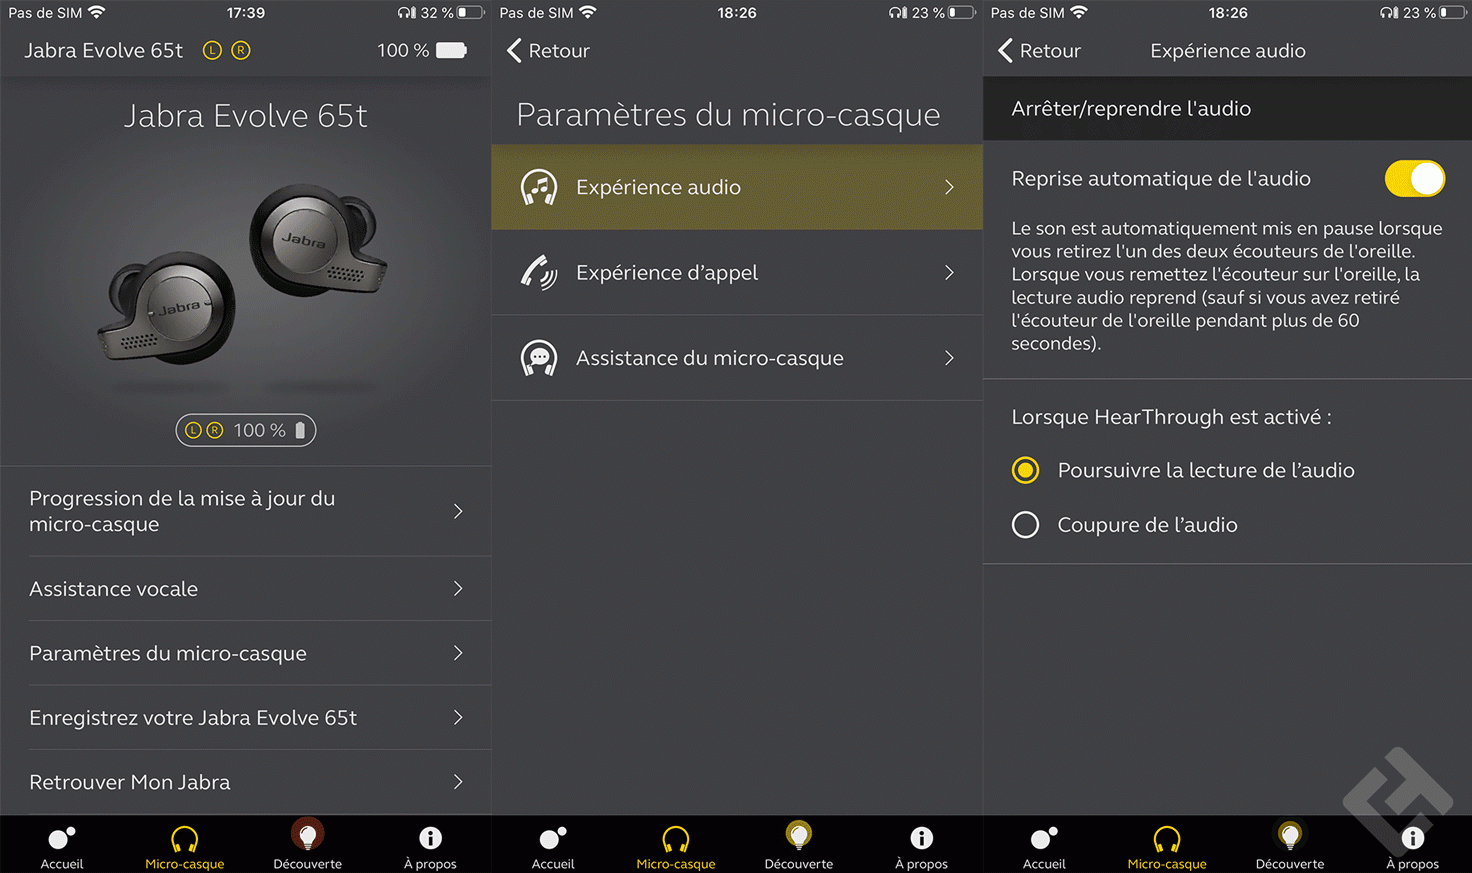Tap 18:26 clock in middle status bar
Screen dimensions: 1472x873
tap(737, 13)
